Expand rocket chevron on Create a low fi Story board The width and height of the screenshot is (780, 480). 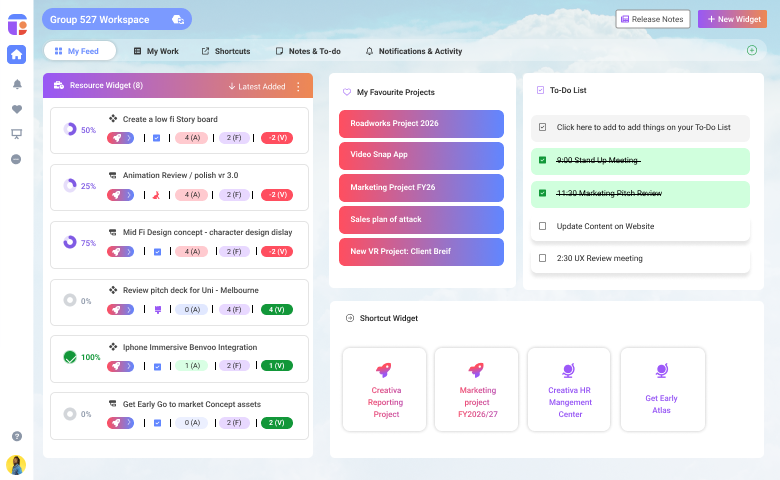pos(128,138)
